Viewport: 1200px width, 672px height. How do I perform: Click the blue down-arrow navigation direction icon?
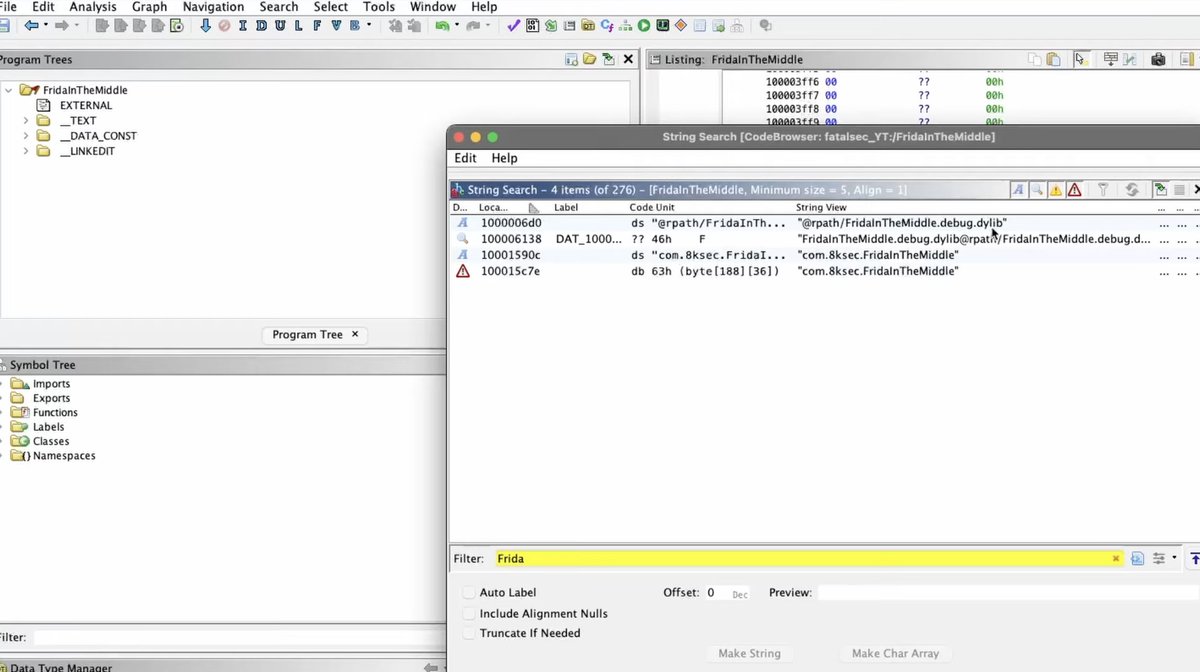click(205, 26)
